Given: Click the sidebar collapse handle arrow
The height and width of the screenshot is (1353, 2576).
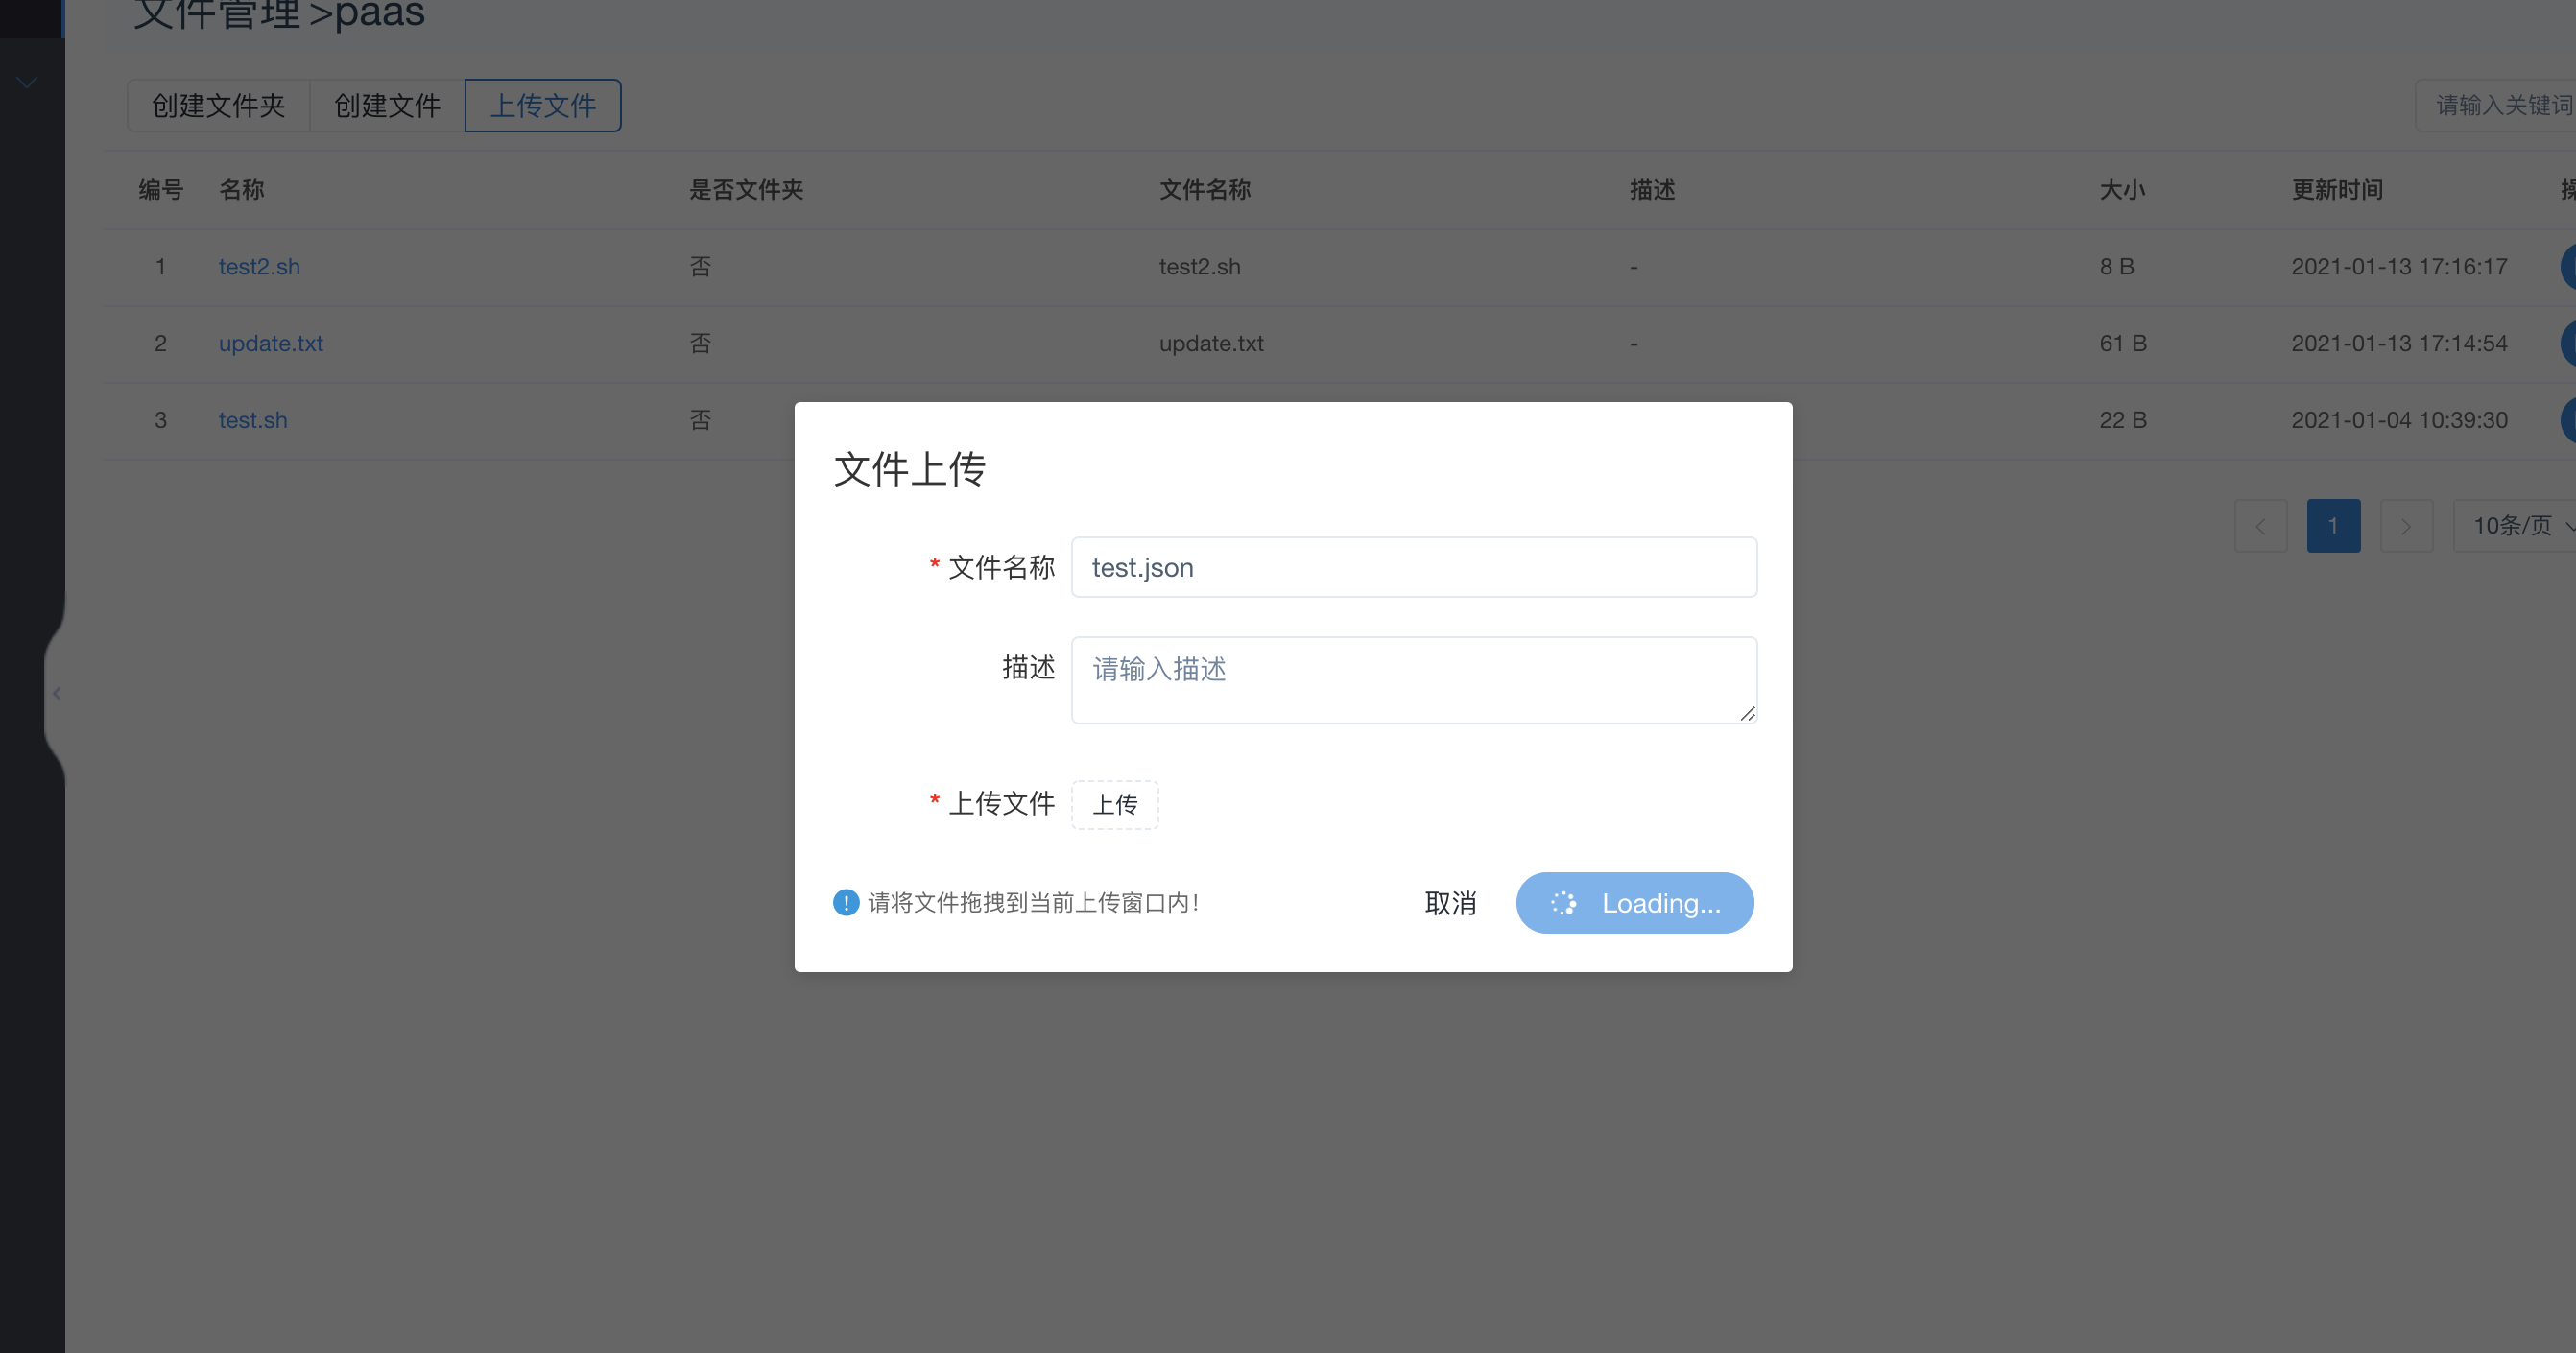Looking at the screenshot, I should [57, 693].
